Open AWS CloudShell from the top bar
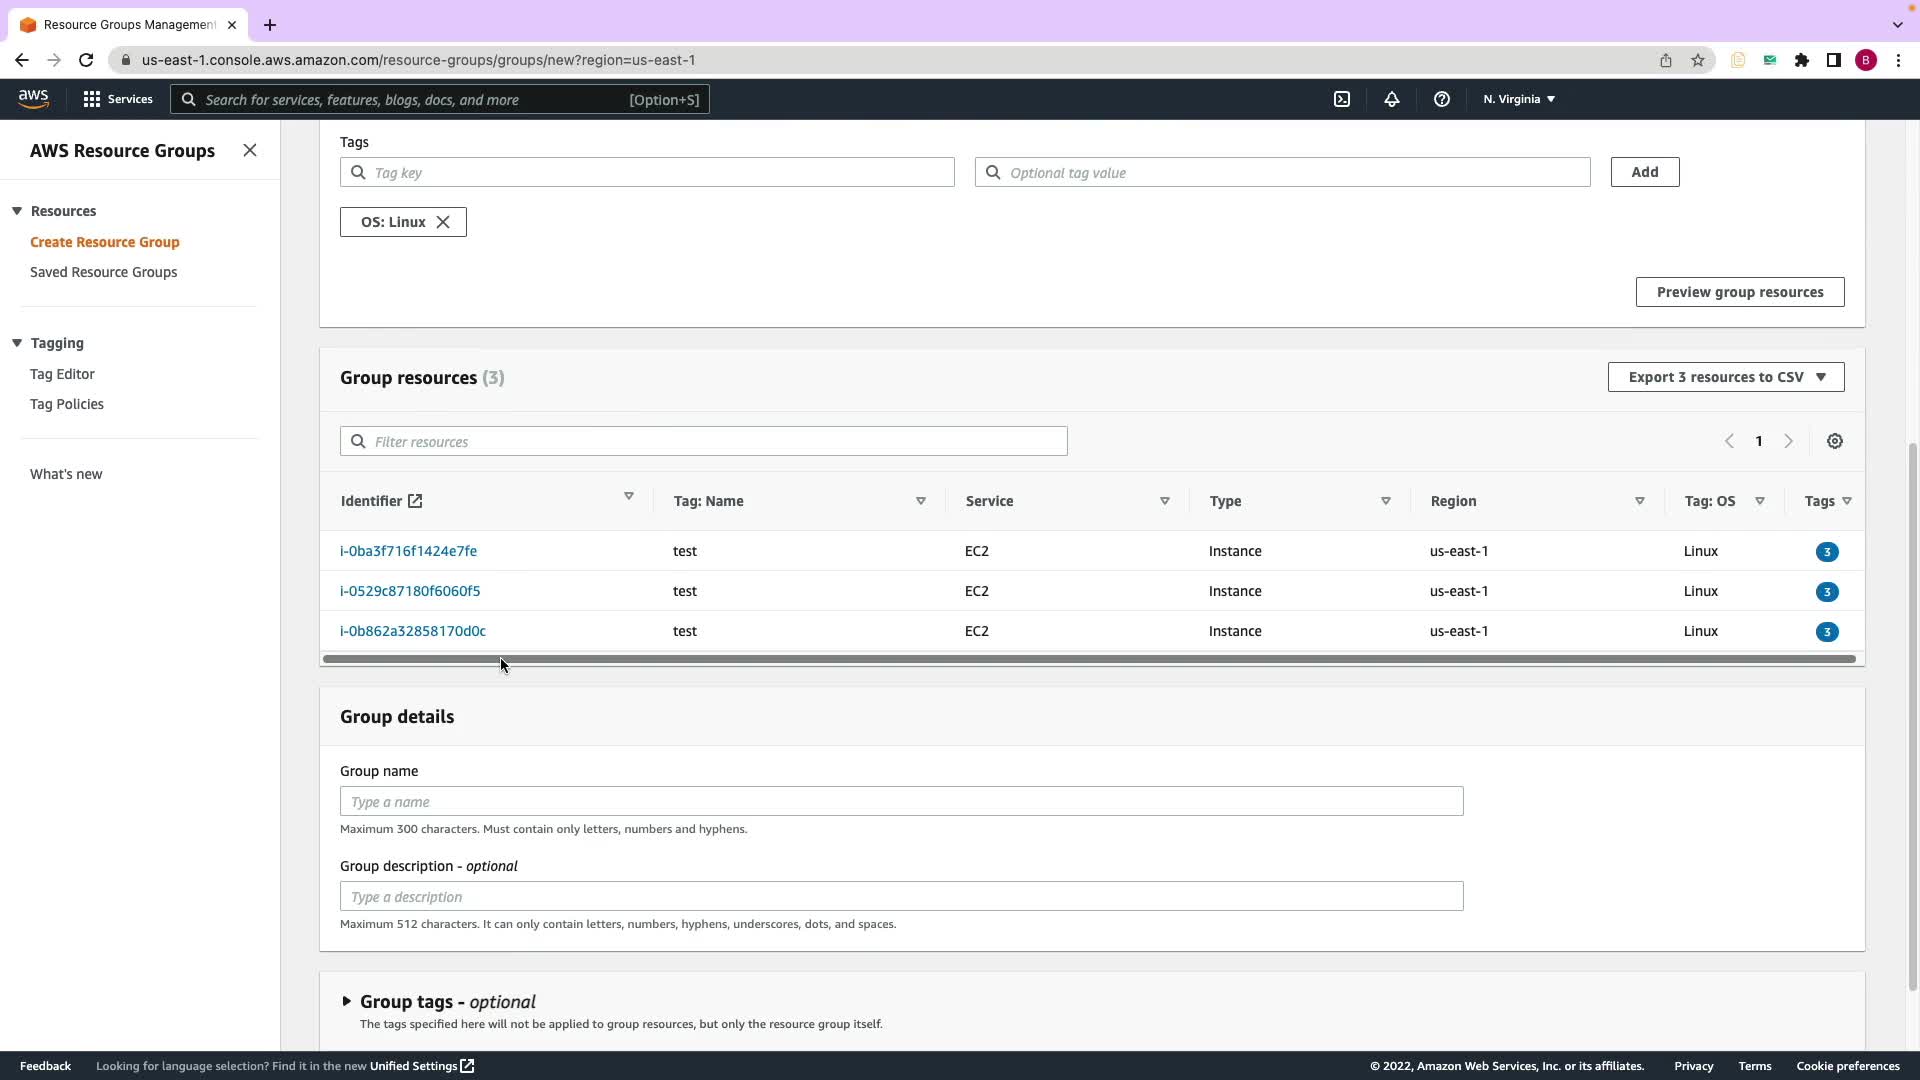This screenshot has width=1920, height=1080. [1342, 99]
